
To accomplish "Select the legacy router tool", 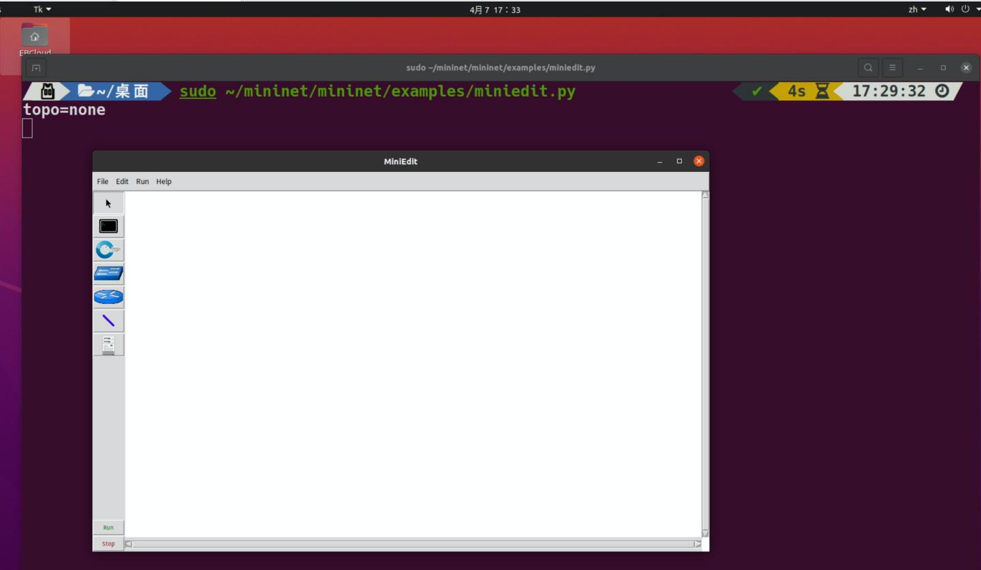I will (x=108, y=297).
